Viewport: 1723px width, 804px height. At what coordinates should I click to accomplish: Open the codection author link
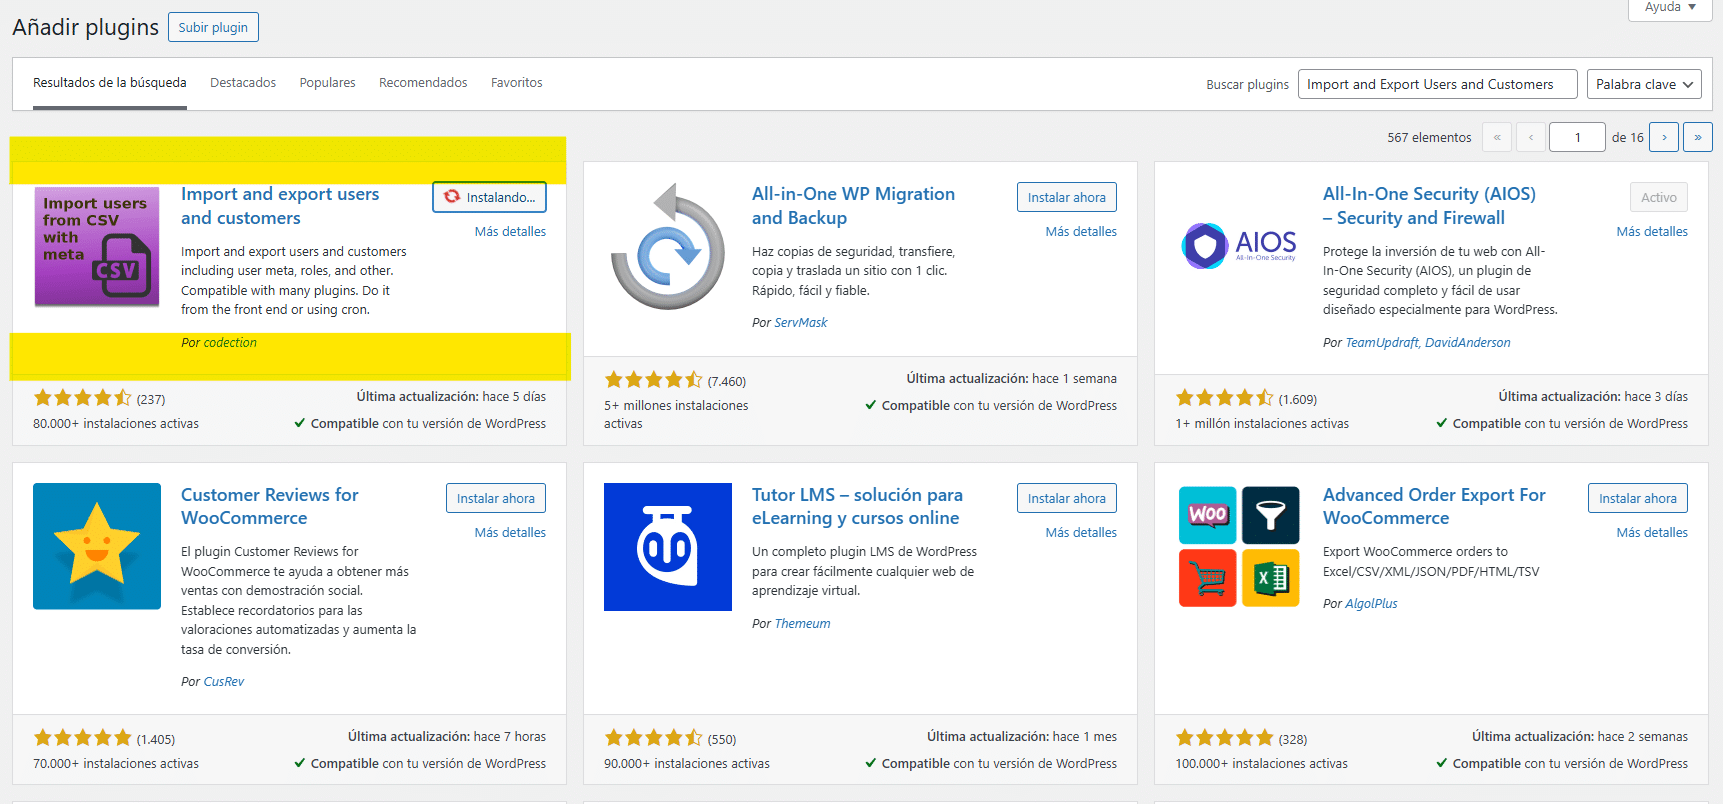point(230,343)
